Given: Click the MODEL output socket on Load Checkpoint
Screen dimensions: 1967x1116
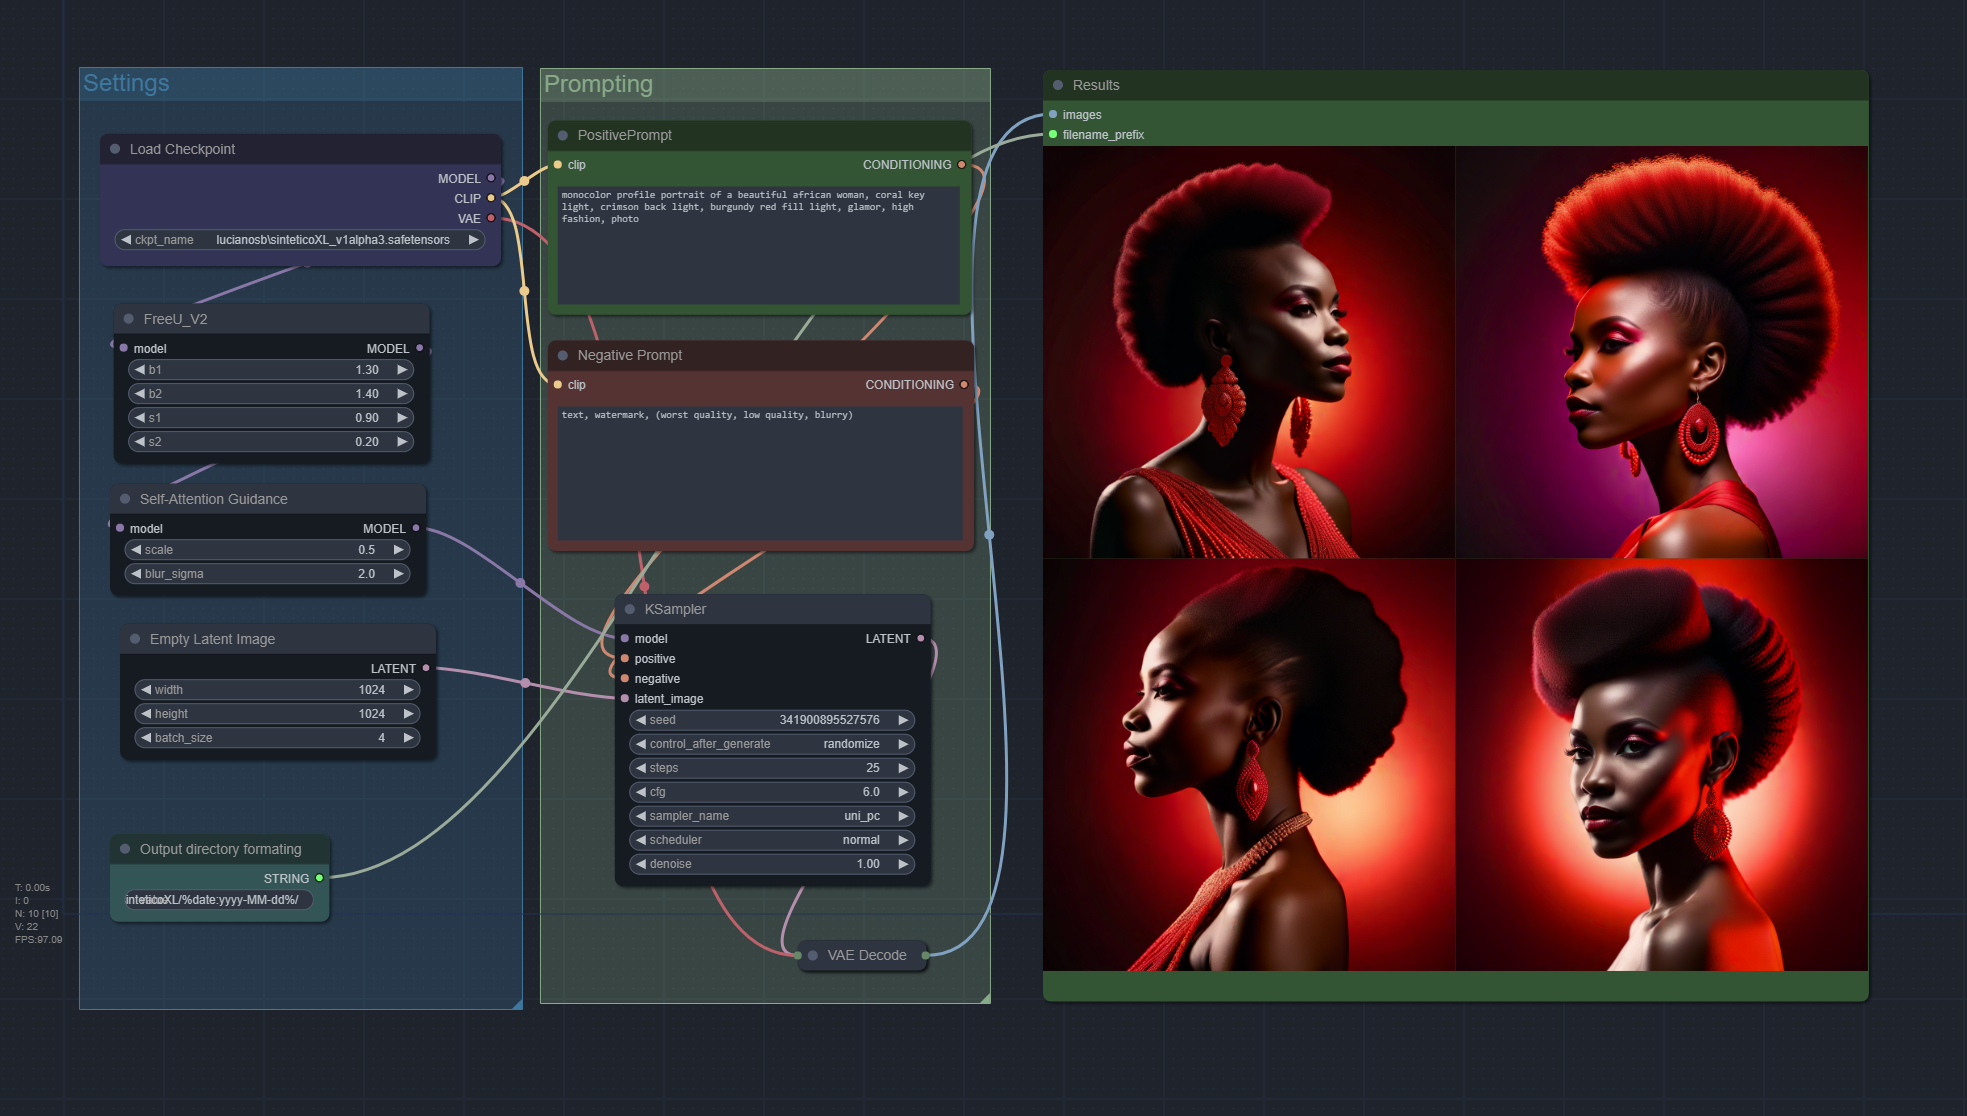Looking at the screenshot, I should coord(491,178).
